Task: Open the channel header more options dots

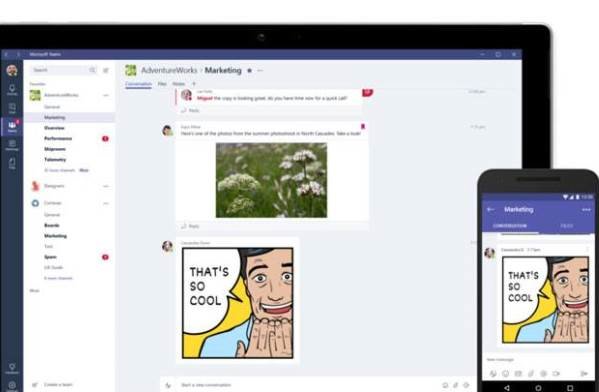Action: (x=260, y=70)
